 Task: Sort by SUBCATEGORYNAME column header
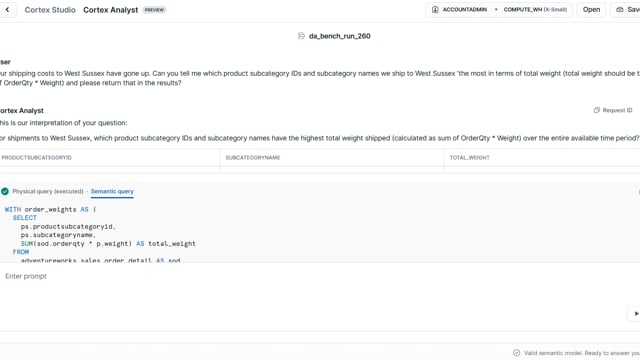[253, 158]
